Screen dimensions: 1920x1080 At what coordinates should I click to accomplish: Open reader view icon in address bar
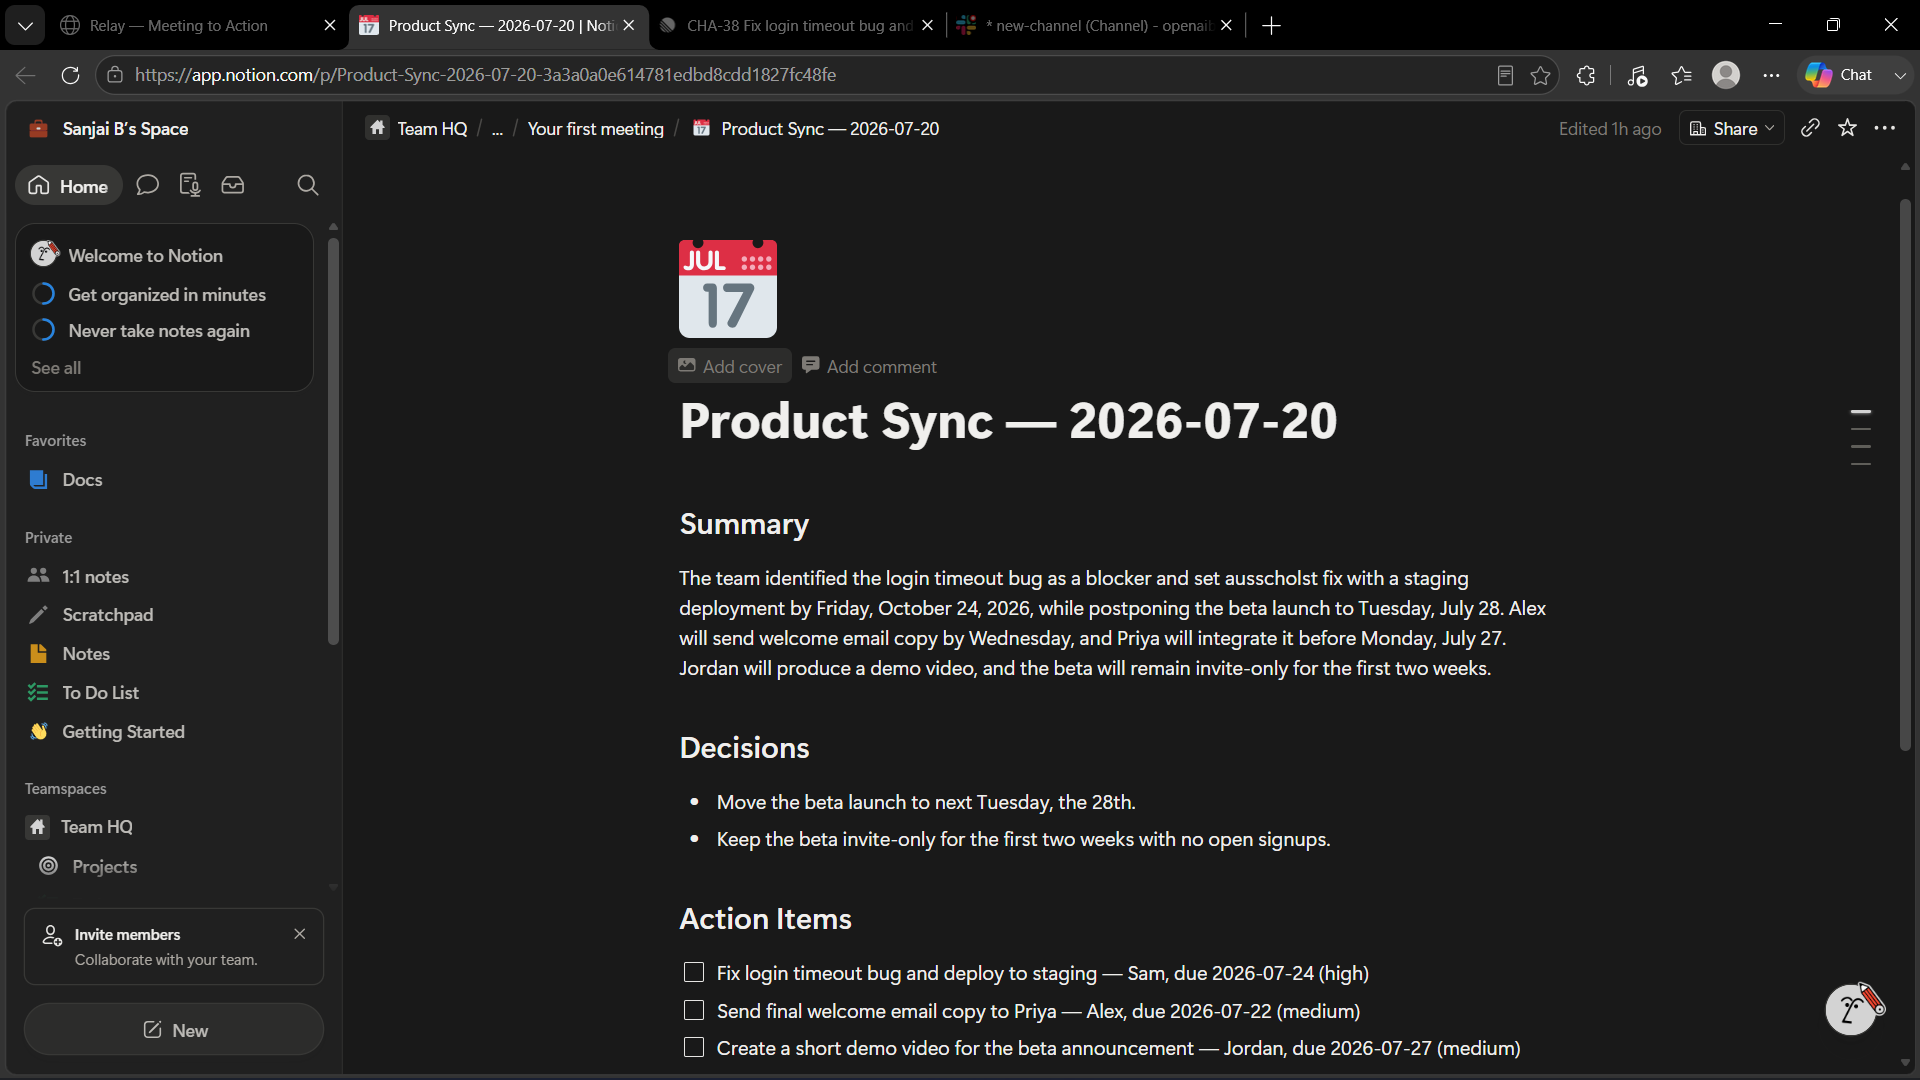click(1505, 75)
